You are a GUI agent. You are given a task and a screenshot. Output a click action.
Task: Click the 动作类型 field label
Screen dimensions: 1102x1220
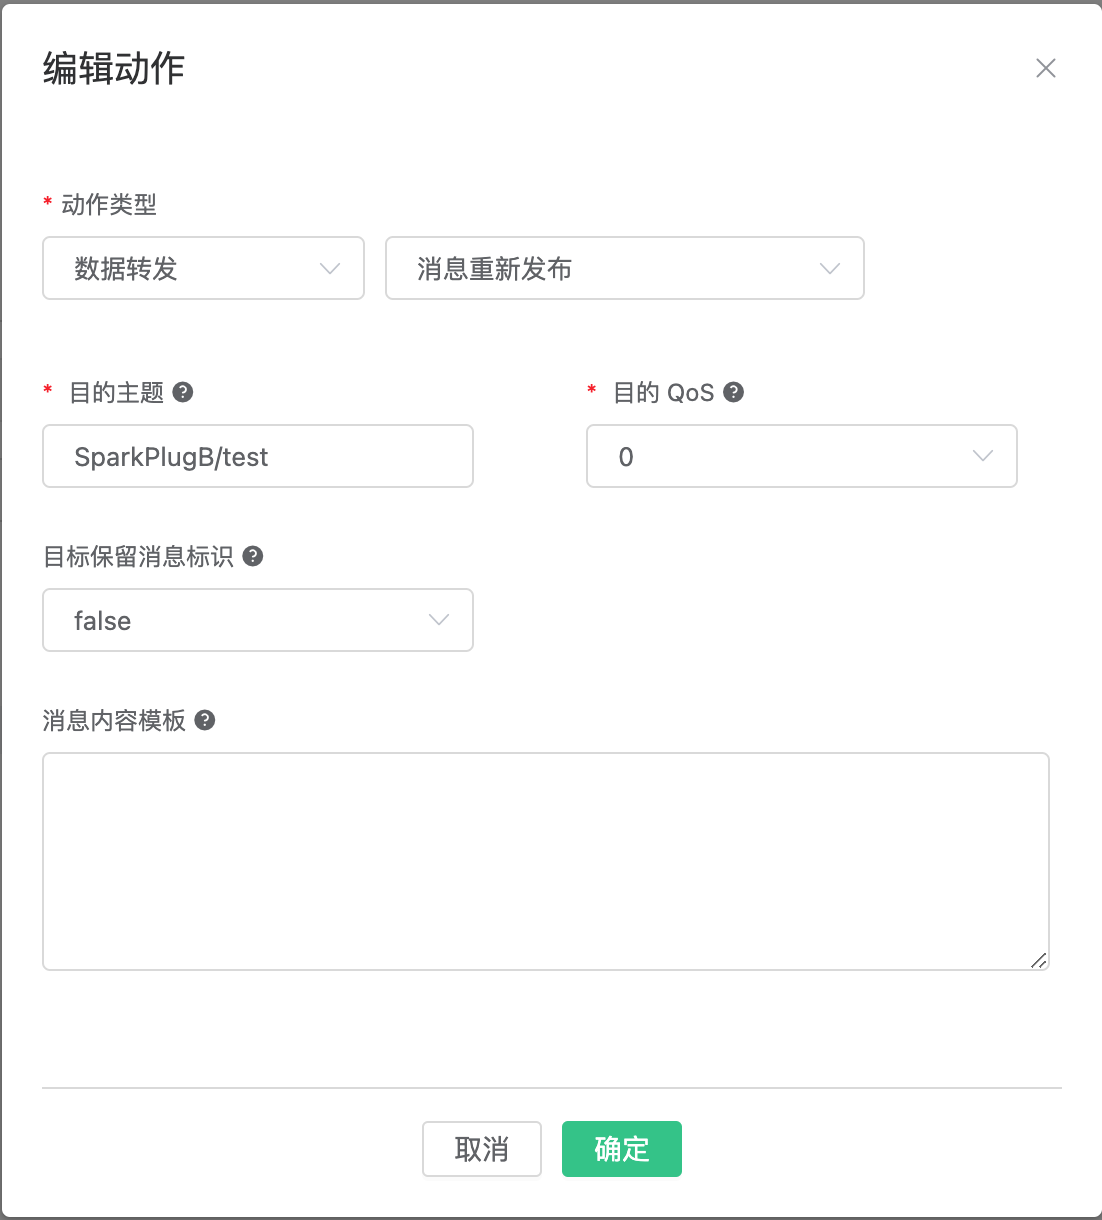tap(109, 205)
